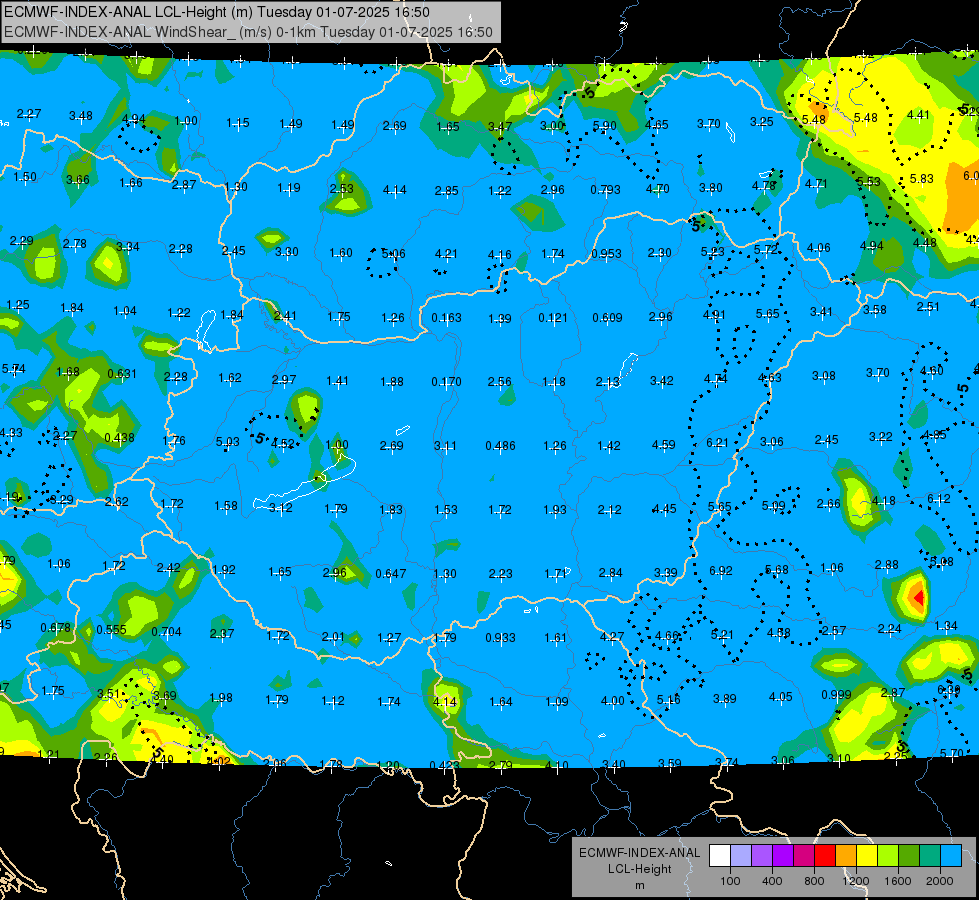Click the wind shear value 0.170
Screen dimensions: 979x900
446,381
